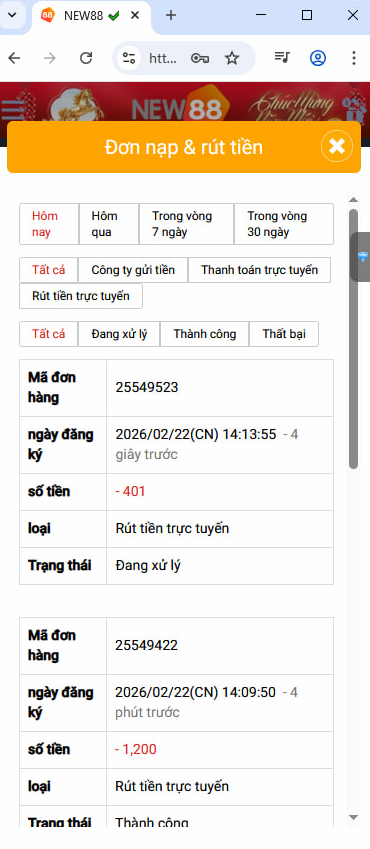Close the NEW88 tab
370x849 pixels.
tap(135, 16)
